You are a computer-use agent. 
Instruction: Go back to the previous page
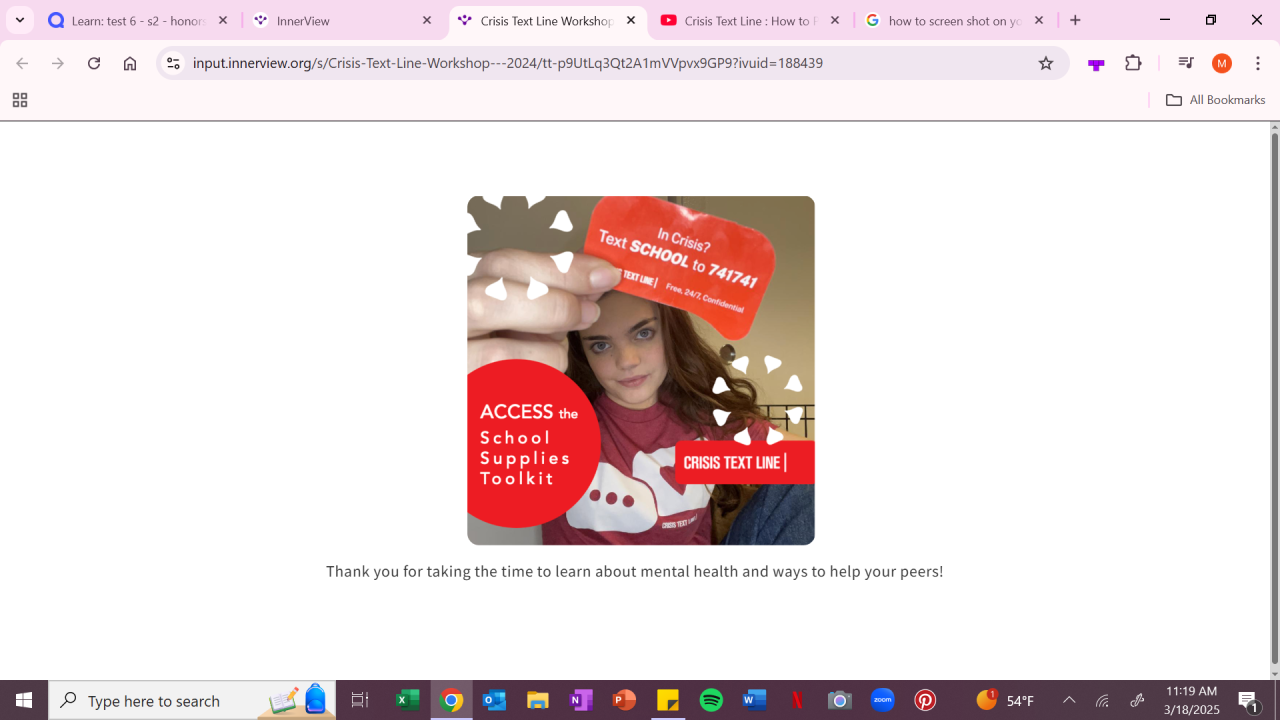(22, 63)
